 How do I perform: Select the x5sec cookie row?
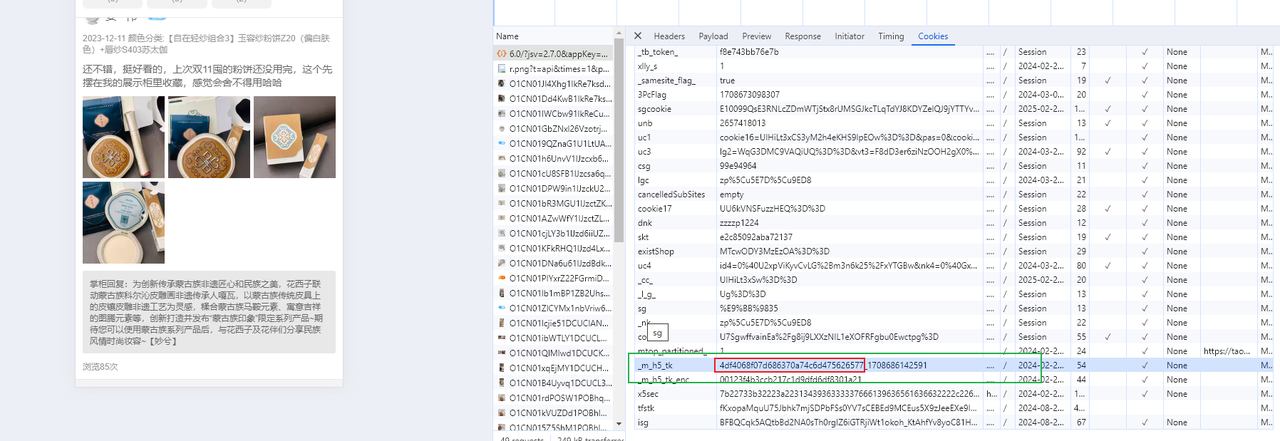(x=650, y=394)
